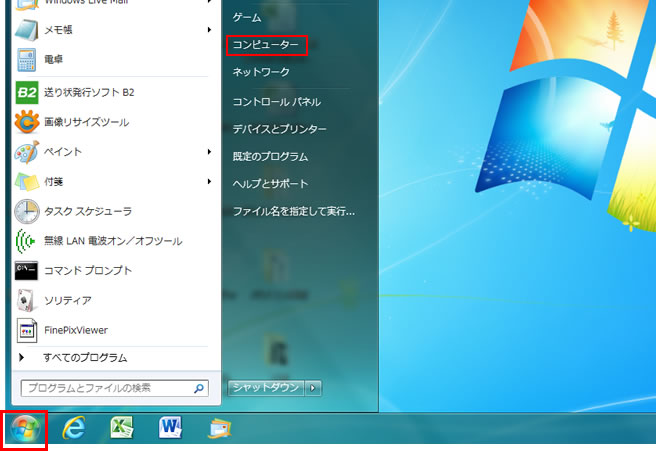
Task: Open the メモ帳 notepad icon
Action: 27,30
